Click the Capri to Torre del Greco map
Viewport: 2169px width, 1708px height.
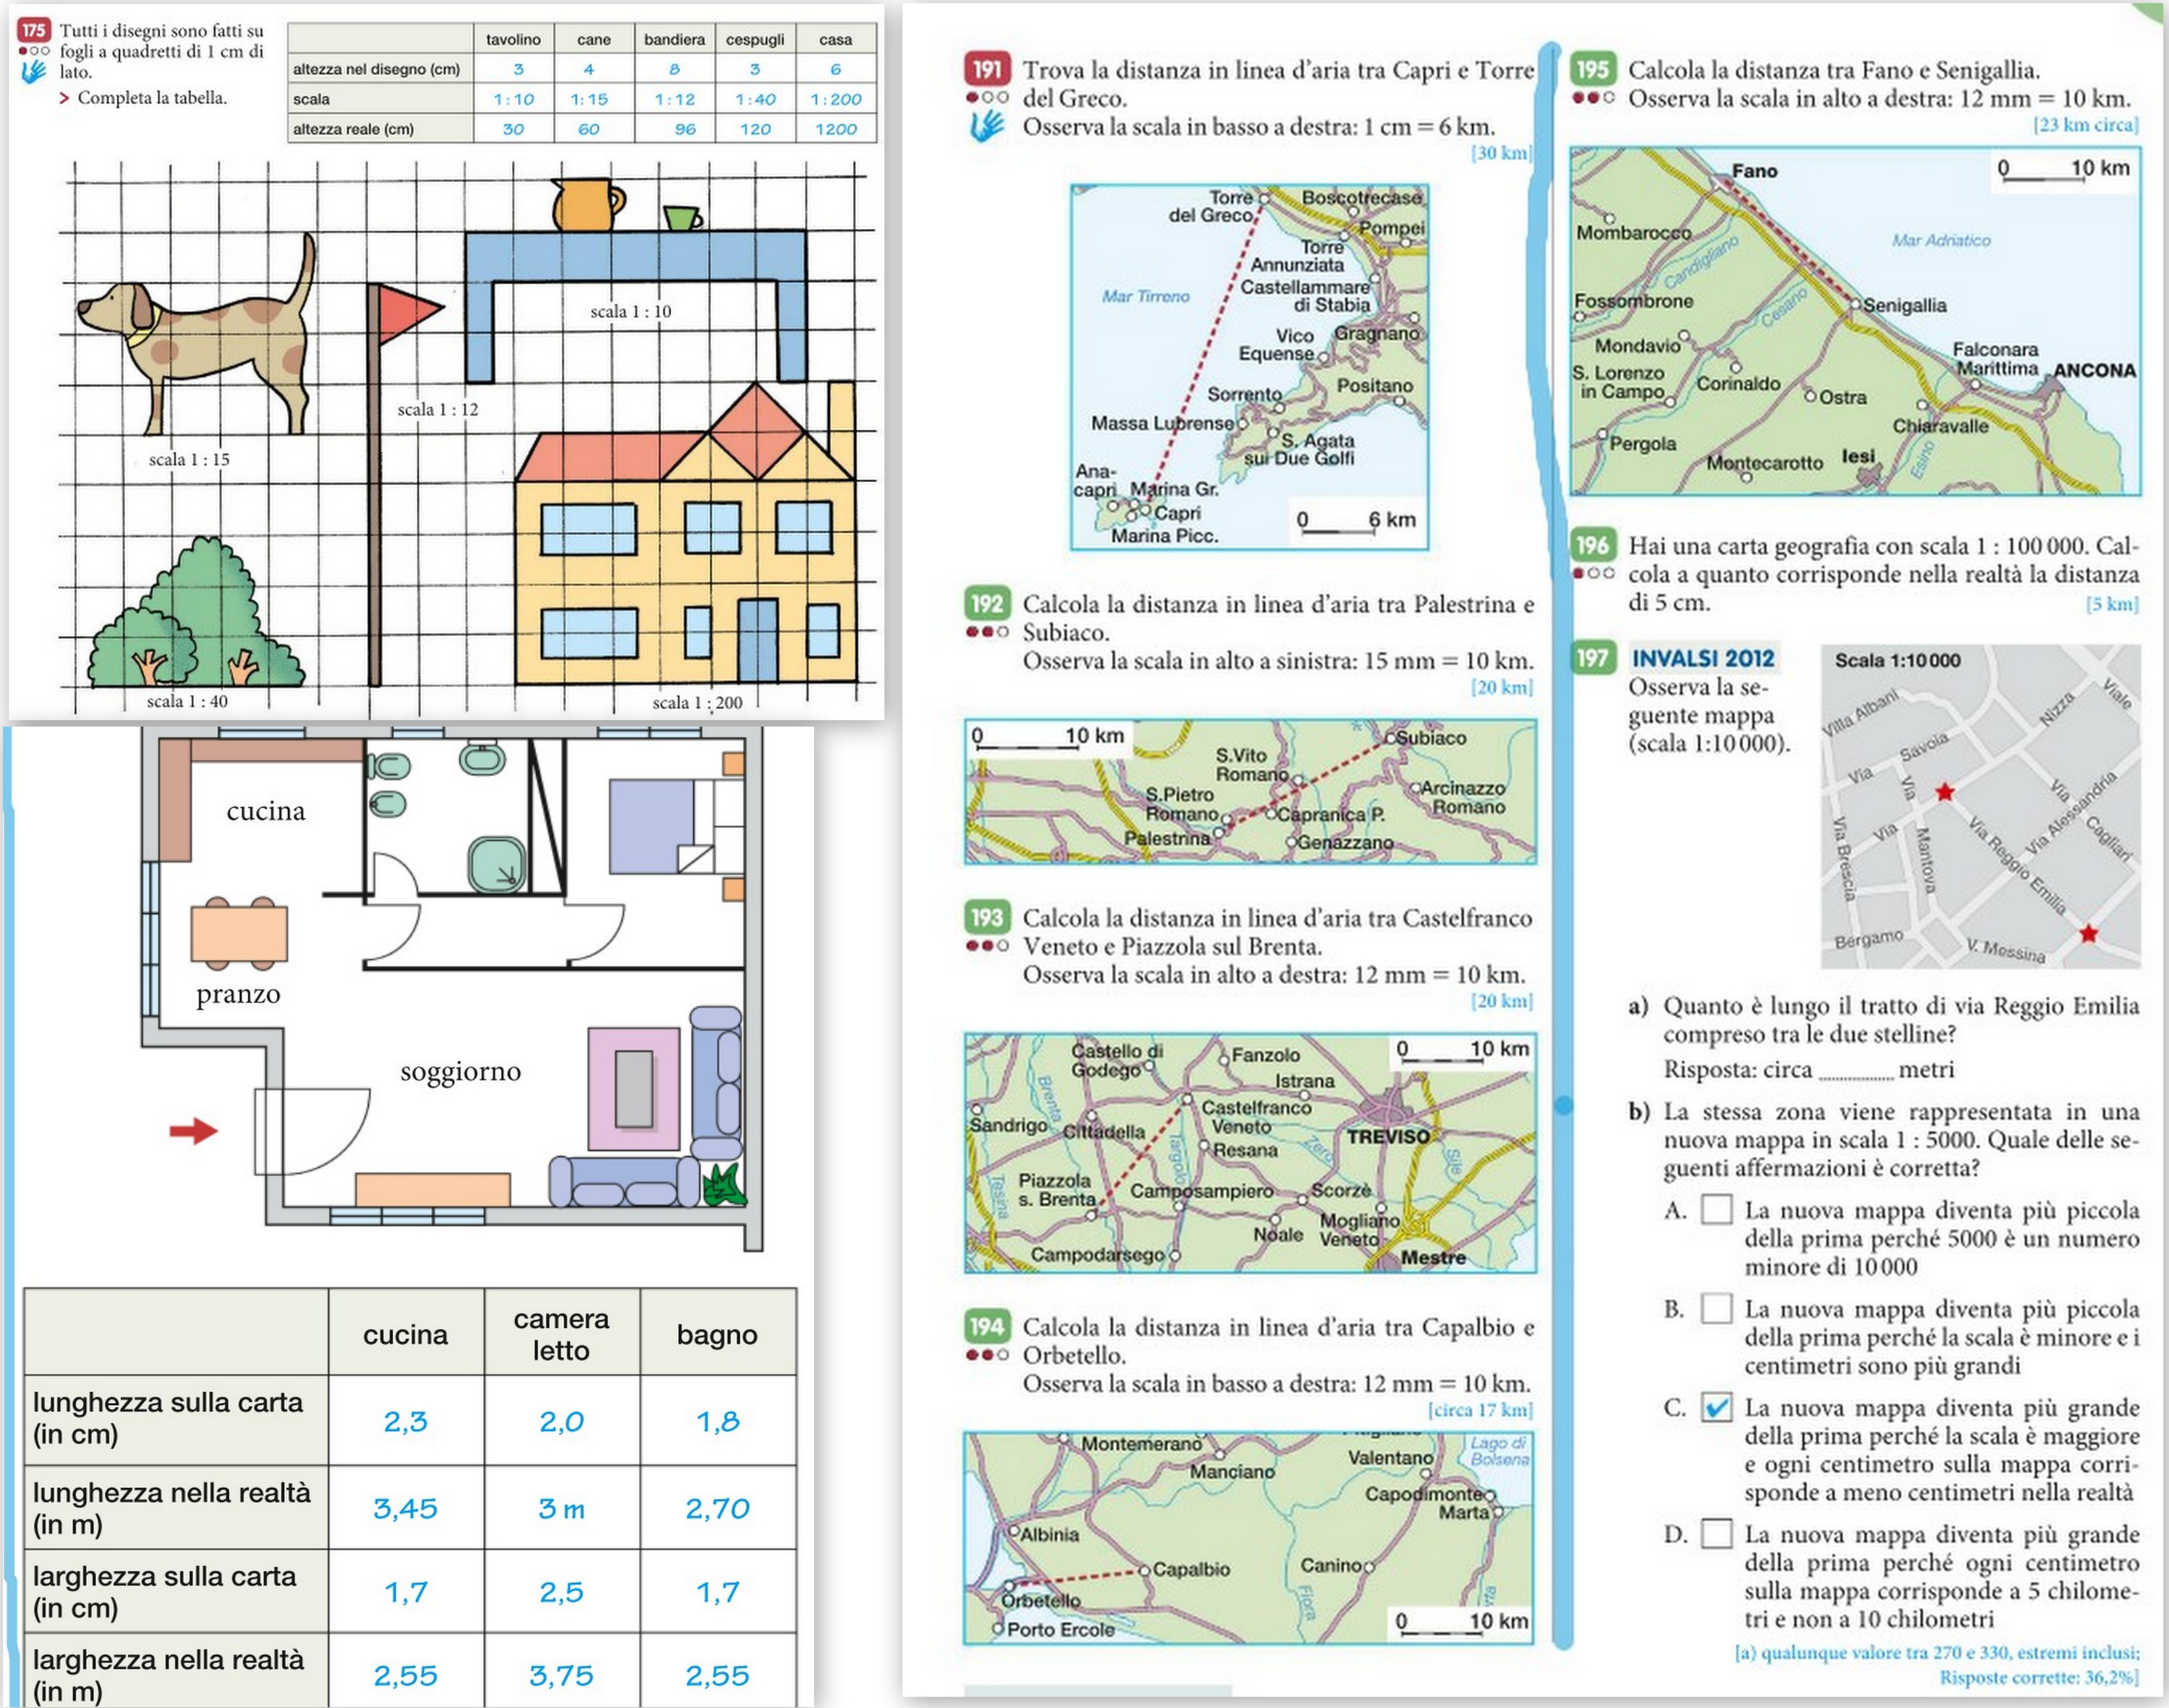pos(1249,367)
